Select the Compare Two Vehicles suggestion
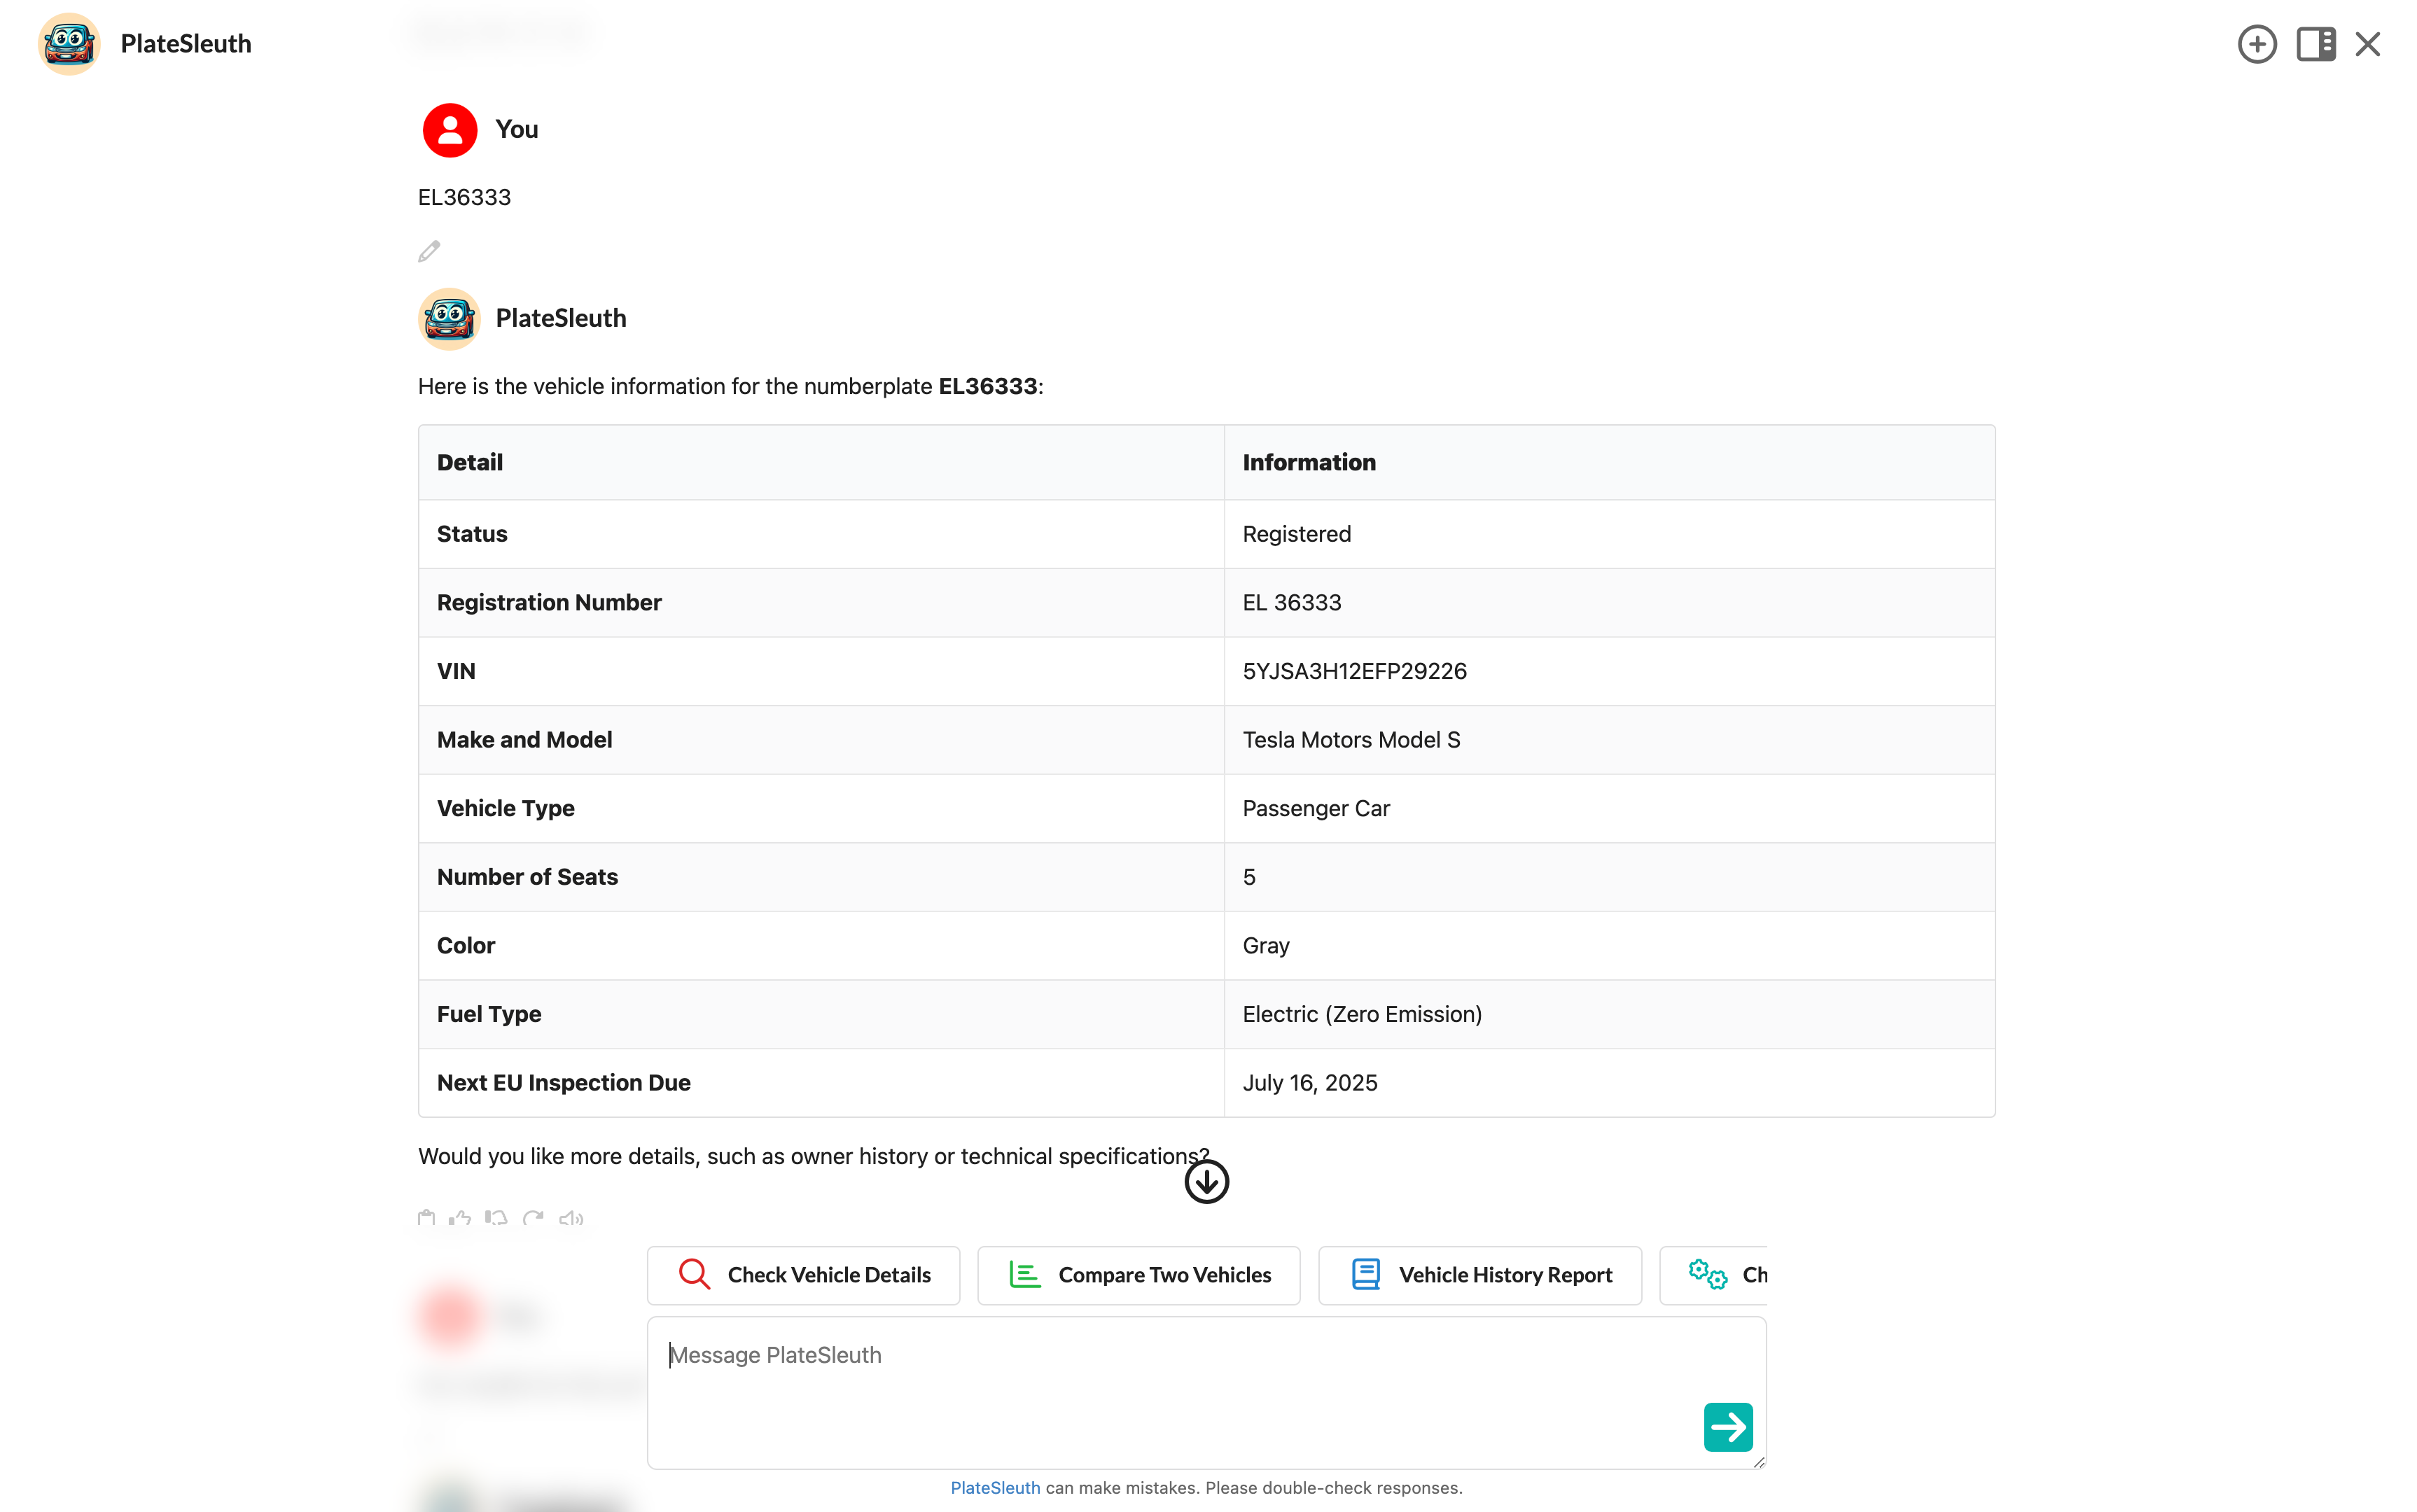The image size is (2417, 1512). [1138, 1275]
